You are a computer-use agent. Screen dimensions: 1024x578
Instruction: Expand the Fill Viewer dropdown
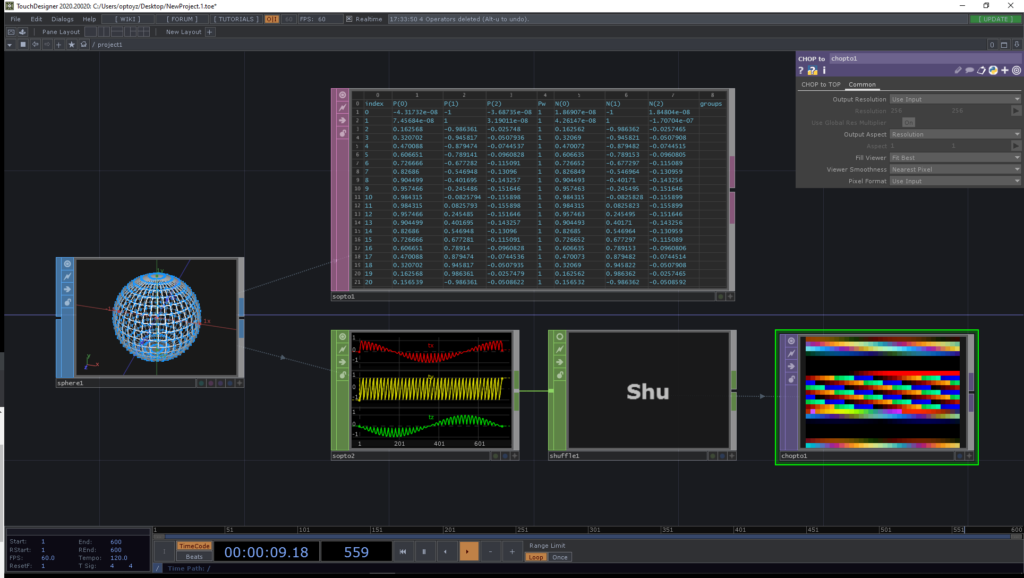[955, 157]
